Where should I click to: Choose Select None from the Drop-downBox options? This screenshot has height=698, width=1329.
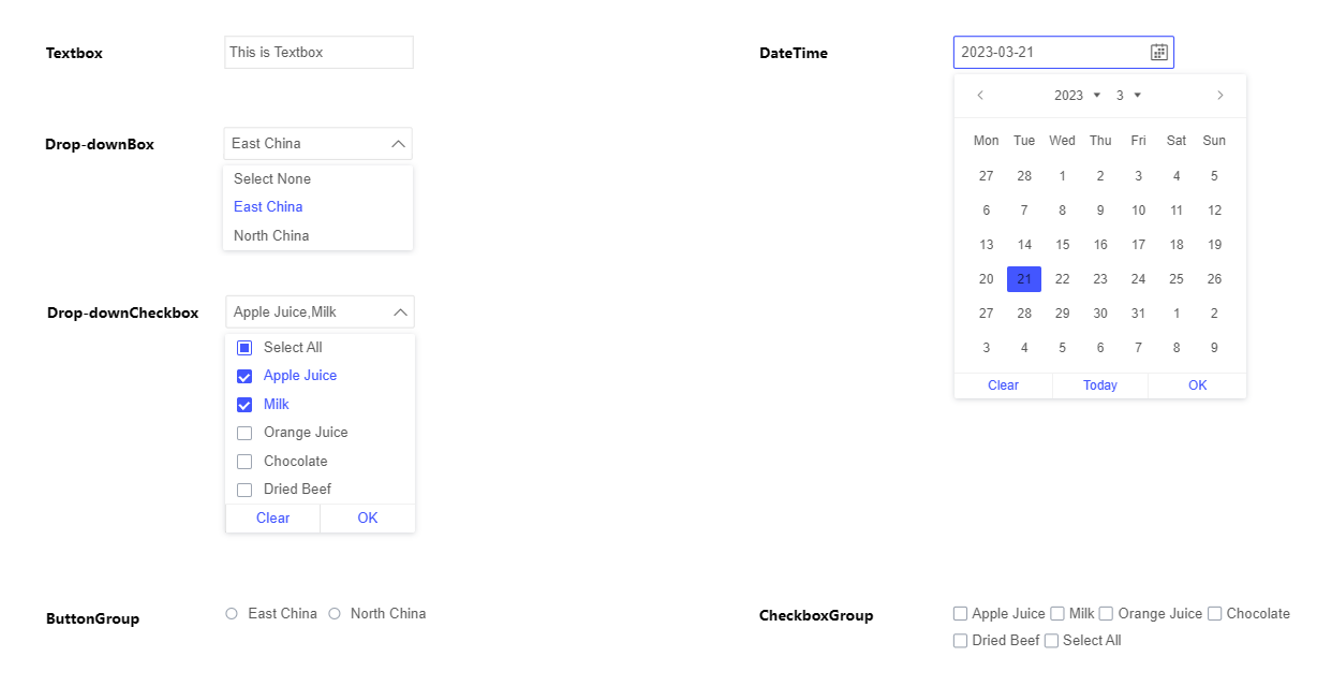coord(272,178)
